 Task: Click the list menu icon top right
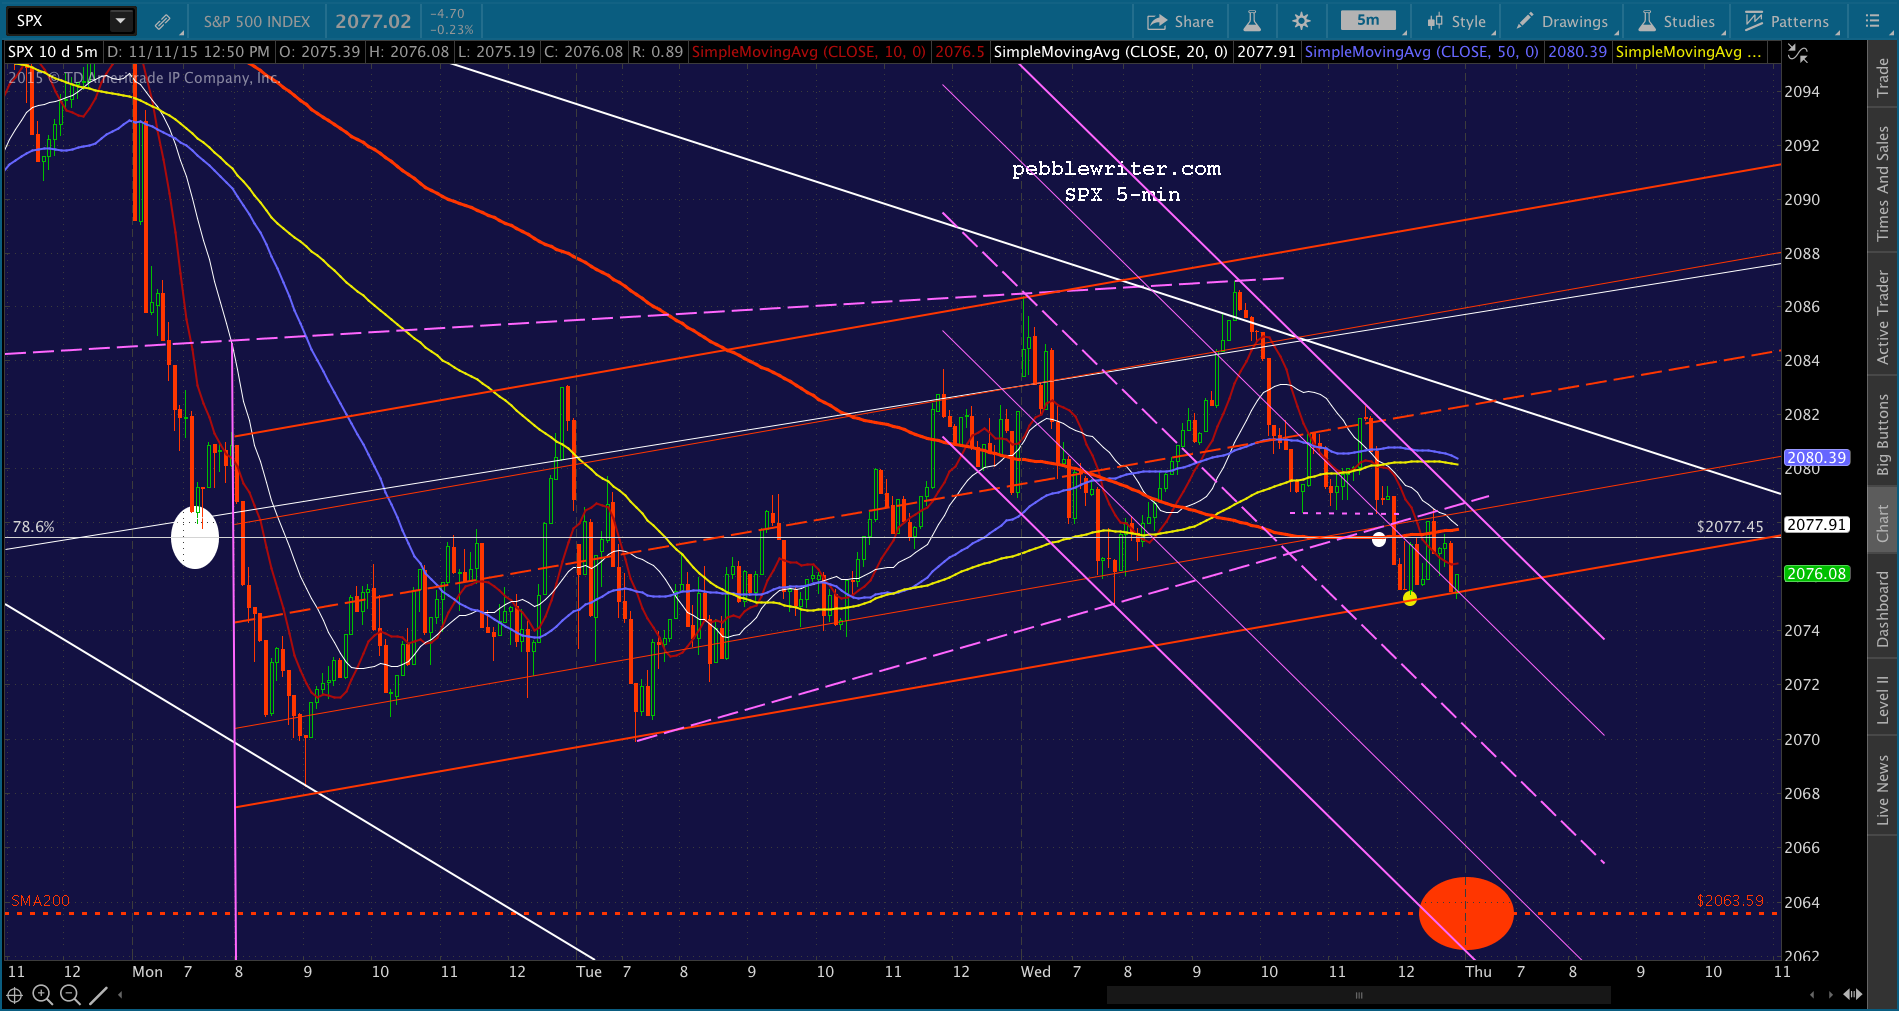(x=1872, y=21)
